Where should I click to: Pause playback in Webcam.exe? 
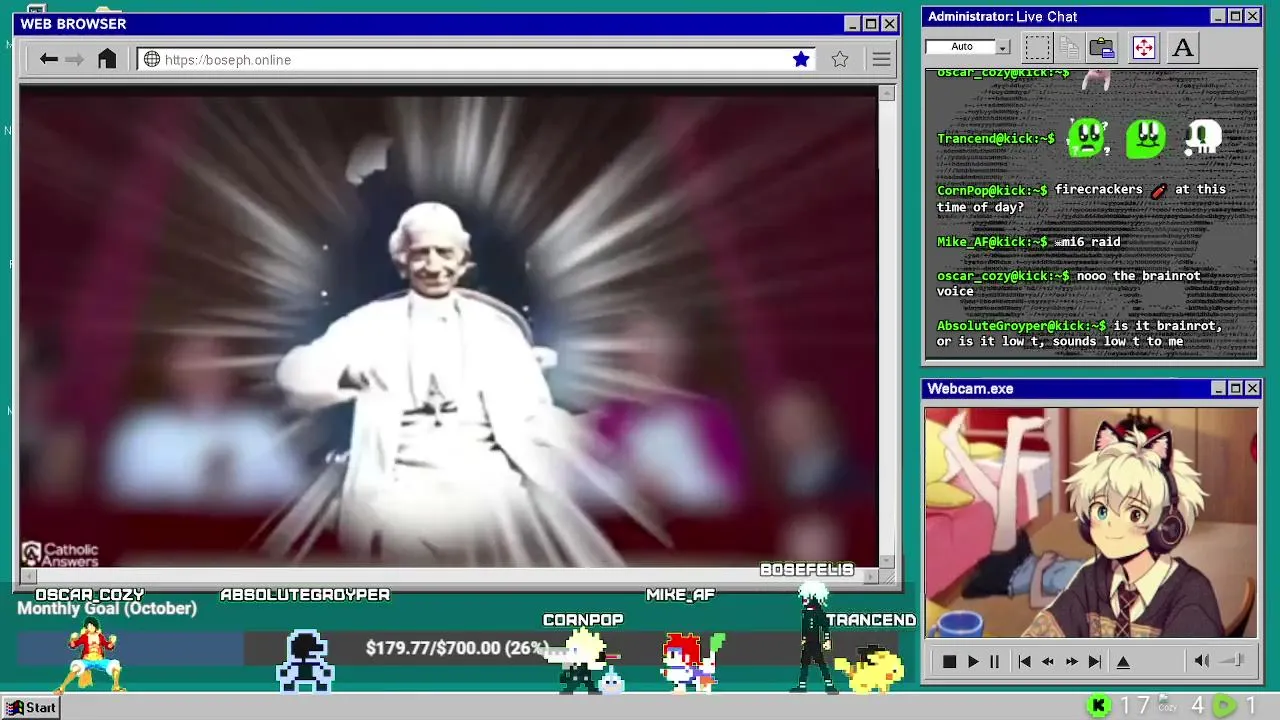point(994,661)
